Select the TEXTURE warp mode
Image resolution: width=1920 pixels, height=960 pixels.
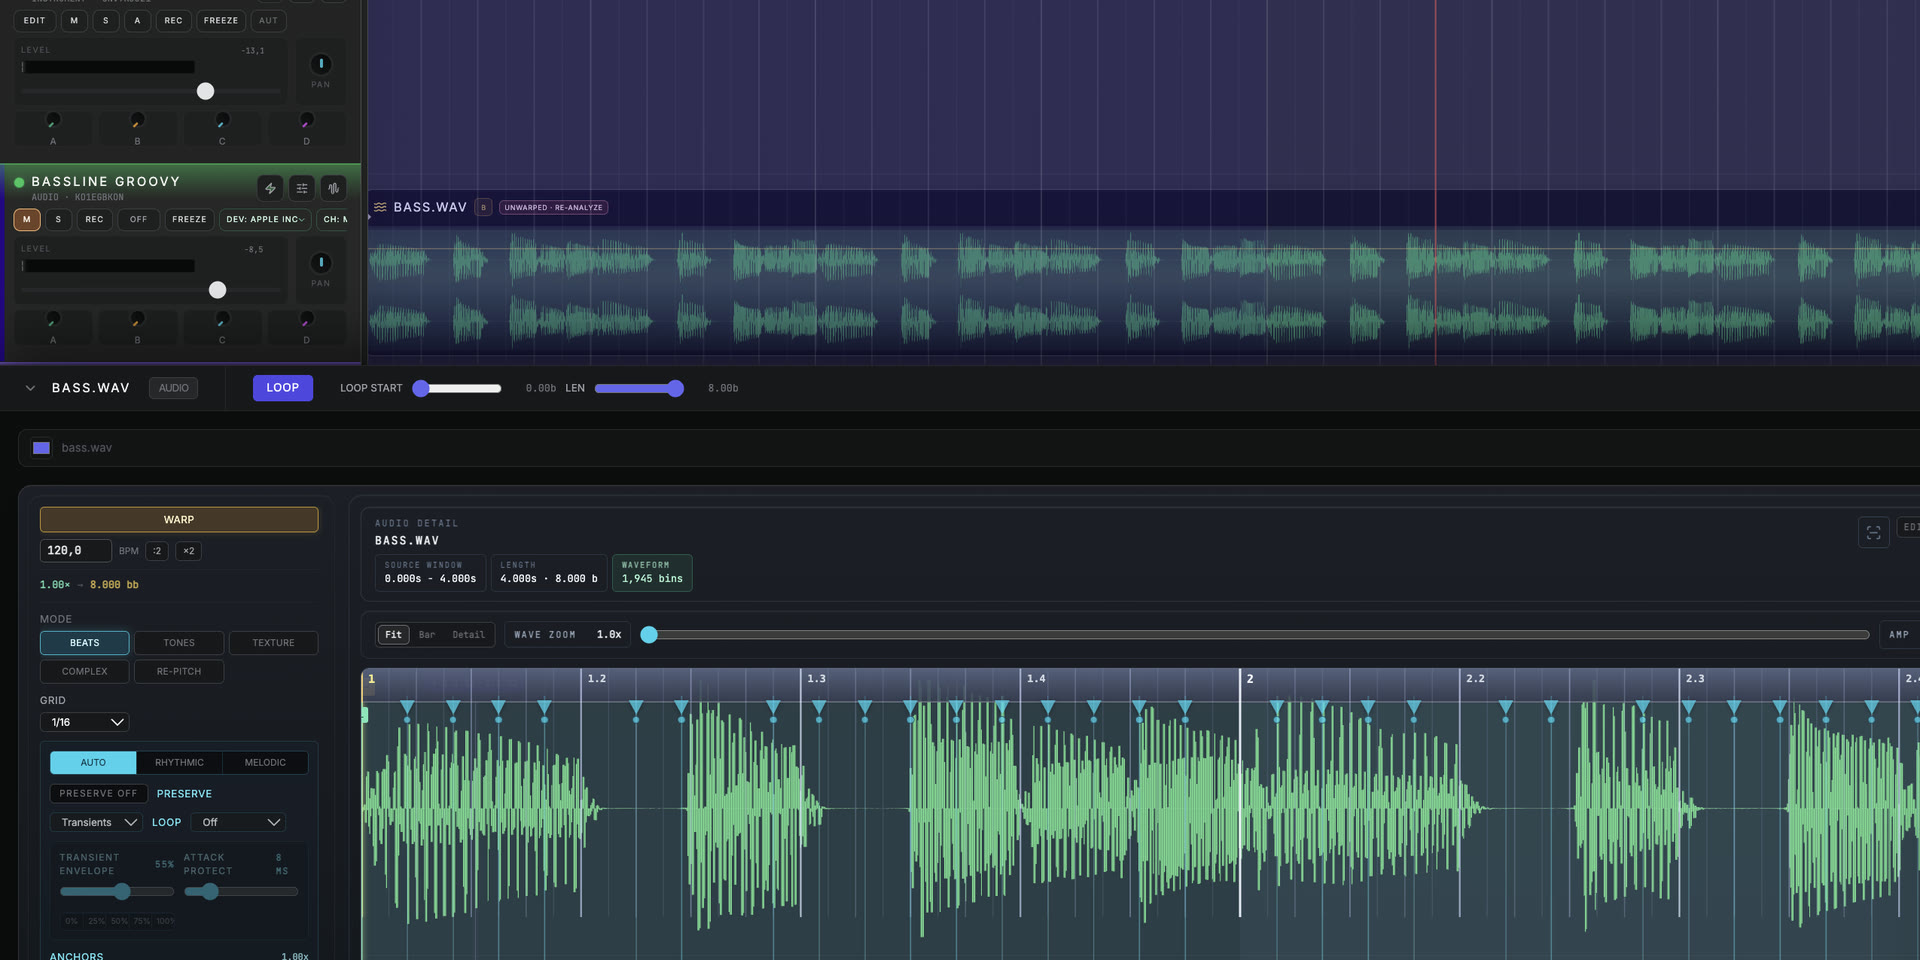pos(273,643)
